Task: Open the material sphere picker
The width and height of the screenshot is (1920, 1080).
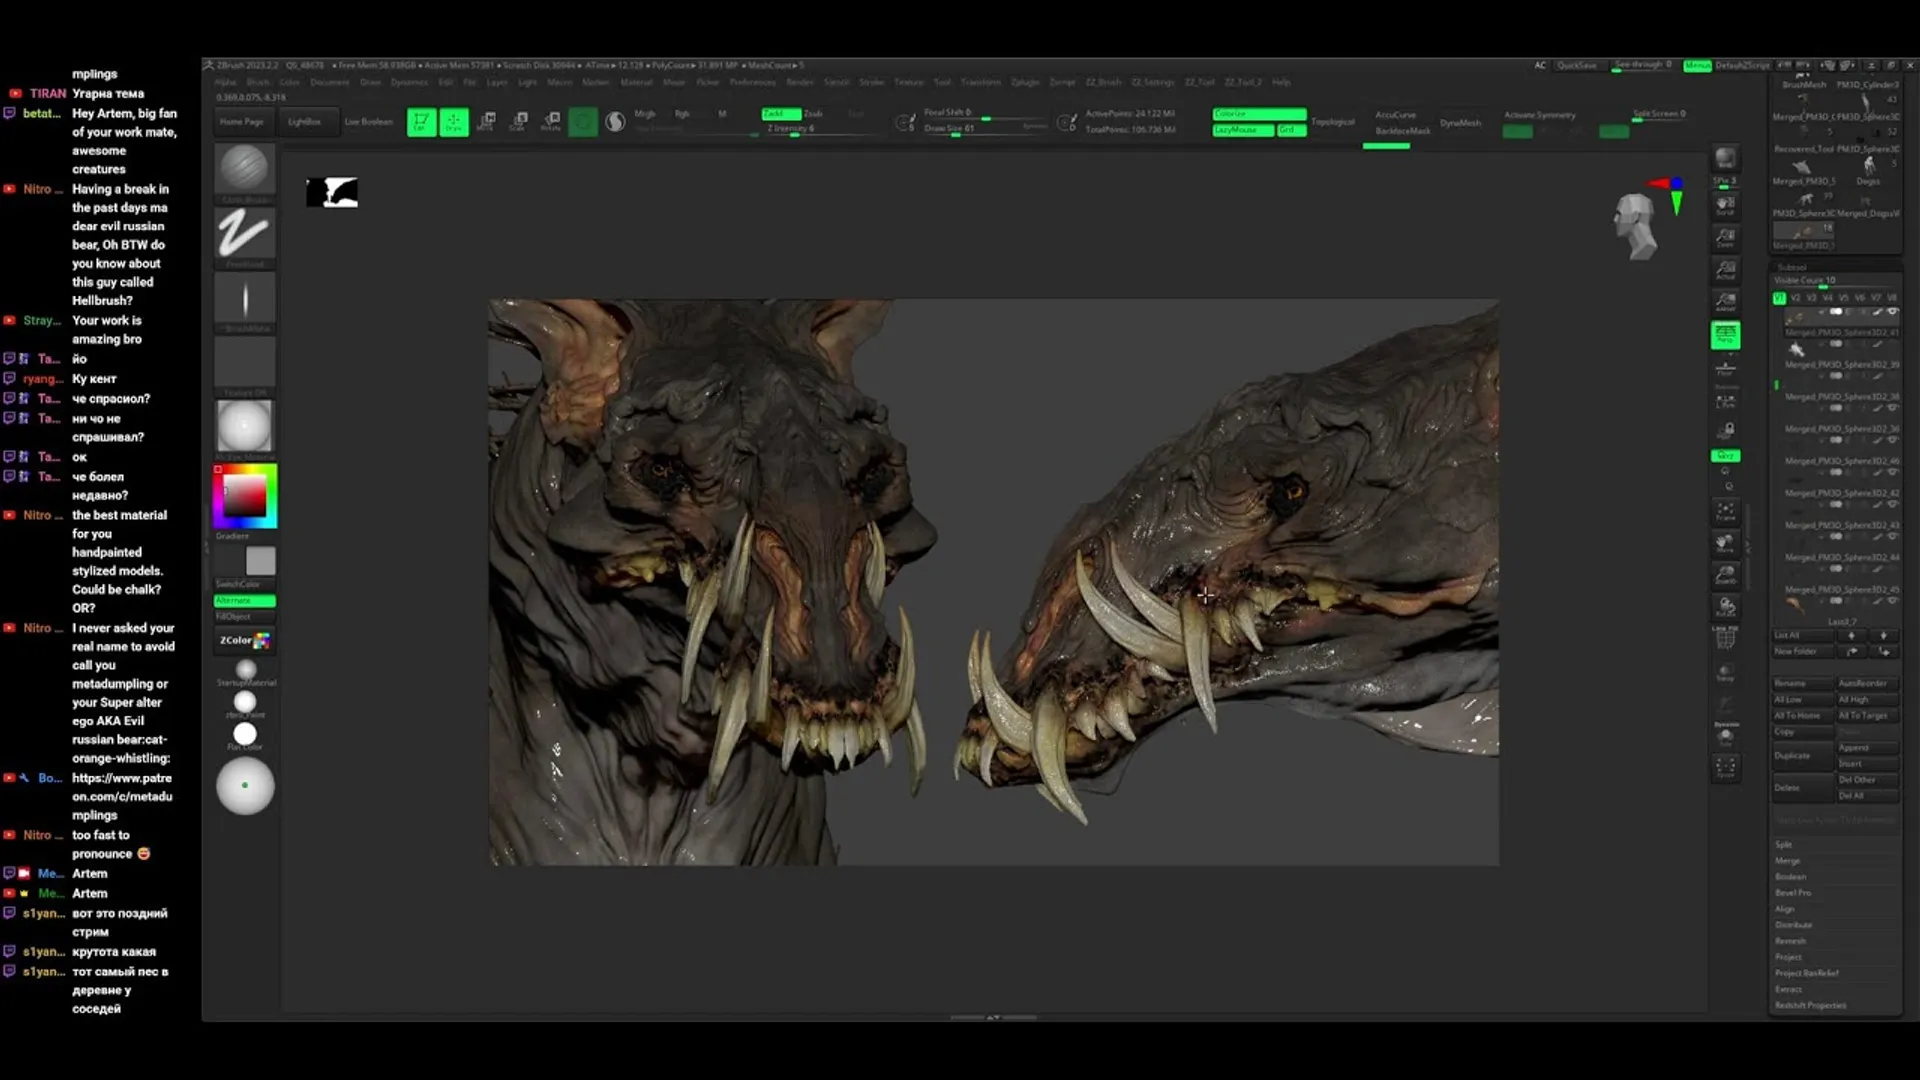Action: (244, 427)
